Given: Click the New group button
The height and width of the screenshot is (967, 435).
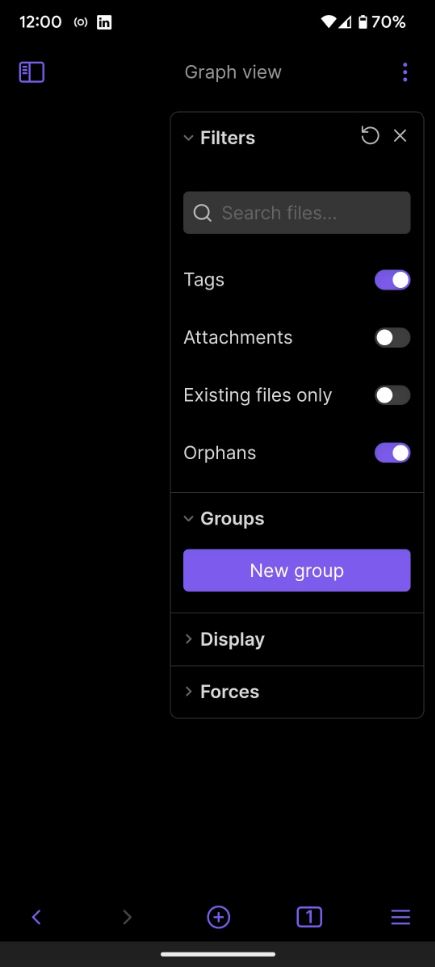Looking at the screenshot, I should pos(297,570).
